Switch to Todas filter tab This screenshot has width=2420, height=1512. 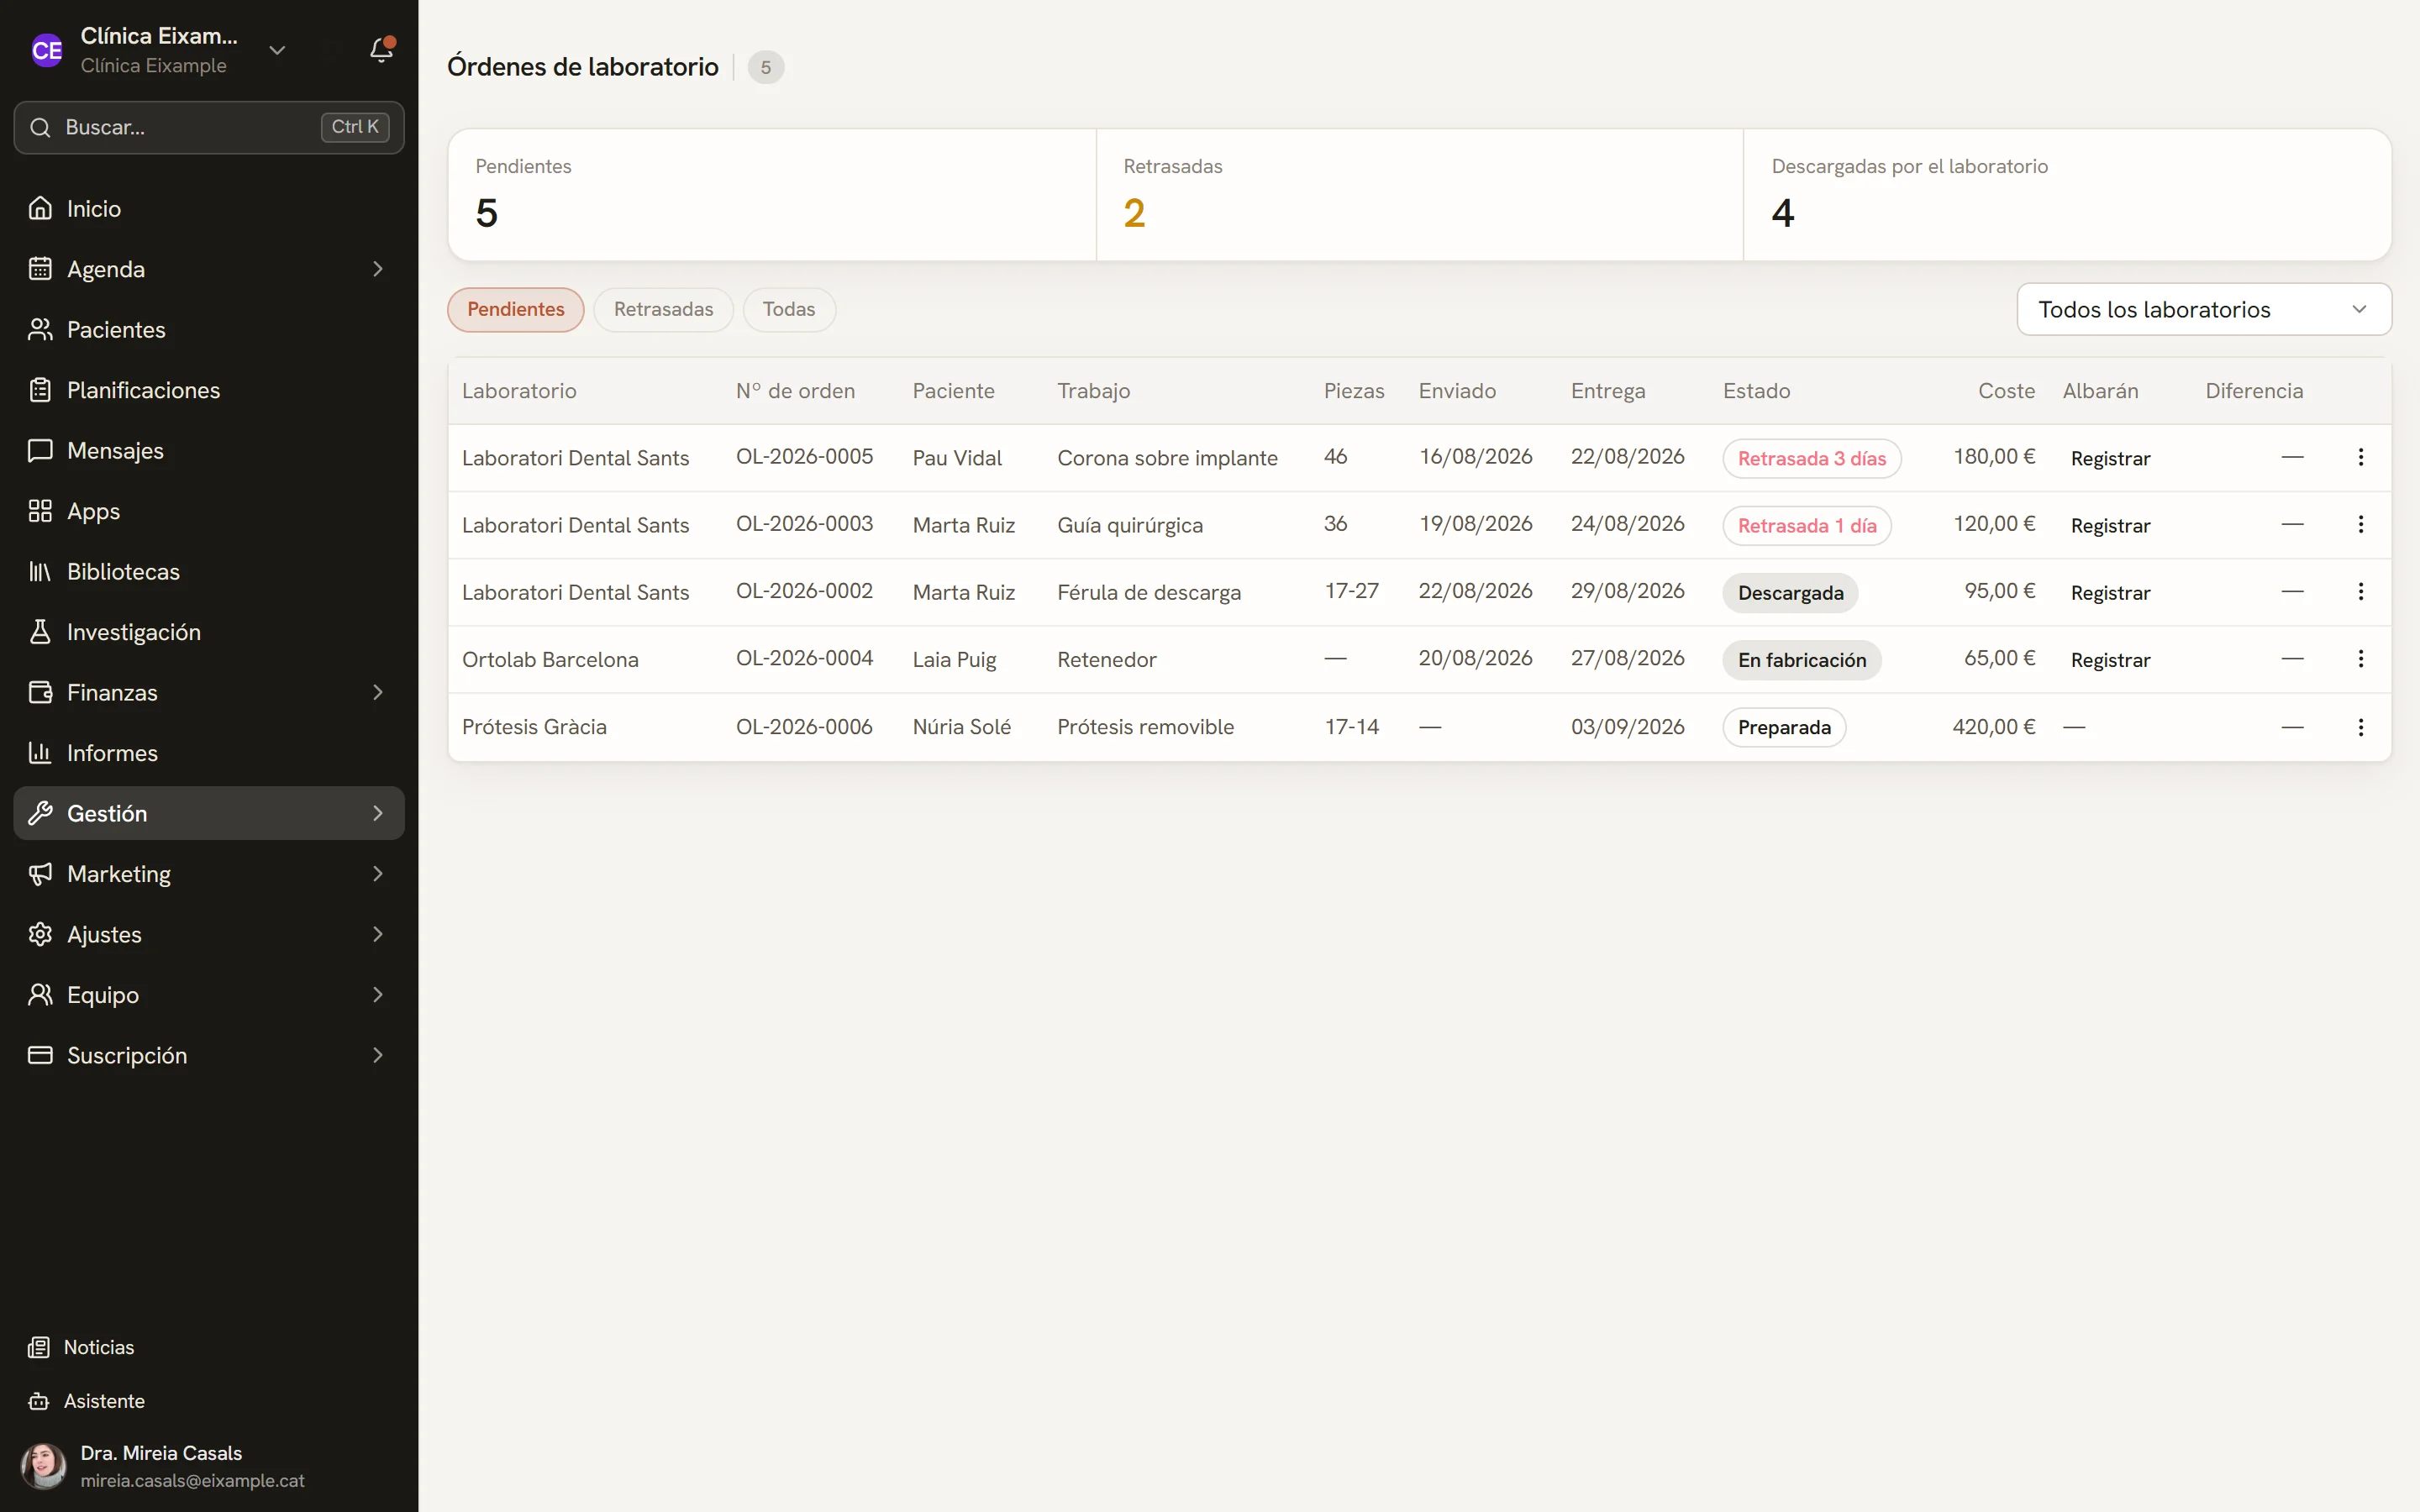789,309
